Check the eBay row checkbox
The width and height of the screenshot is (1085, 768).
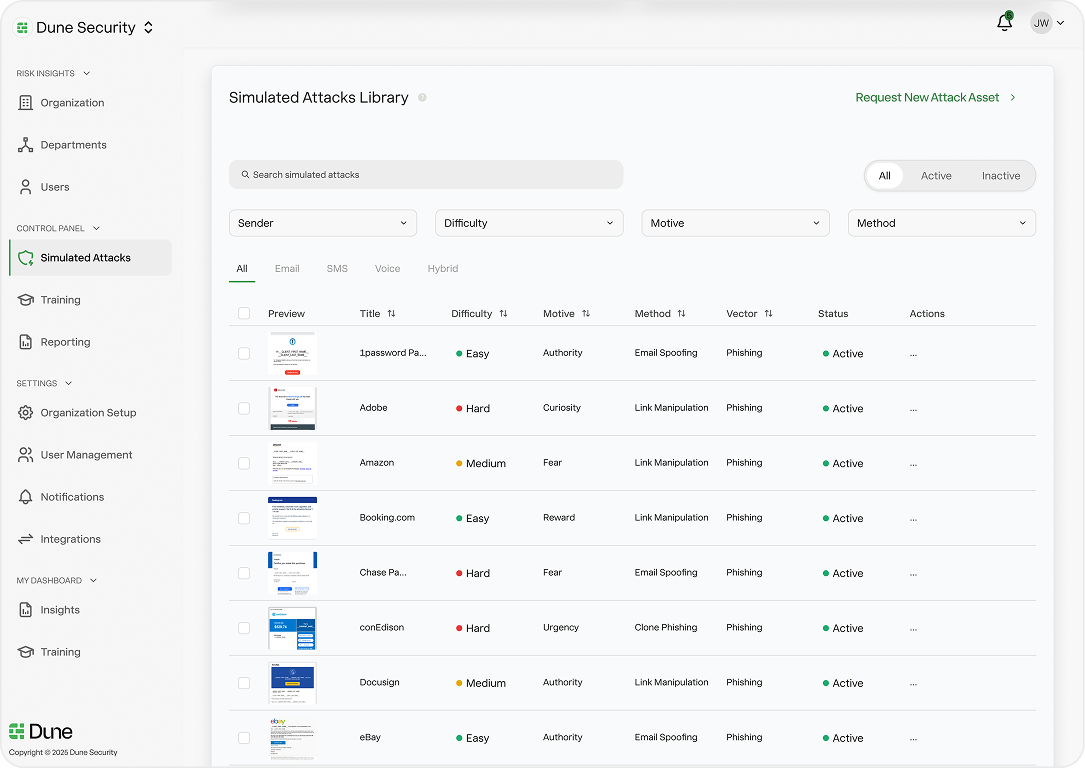click(x=244, y=738)
